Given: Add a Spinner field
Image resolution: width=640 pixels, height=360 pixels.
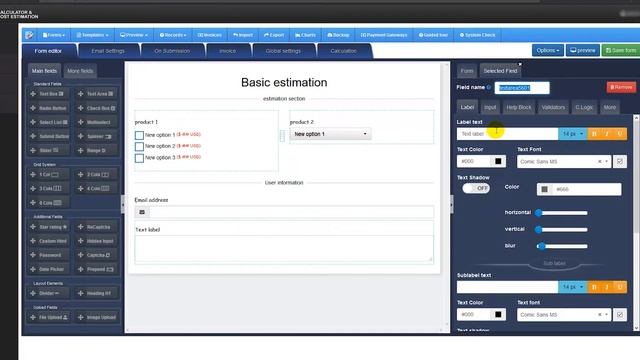Looking at the screenshot, I should click(x=97, y=136).
